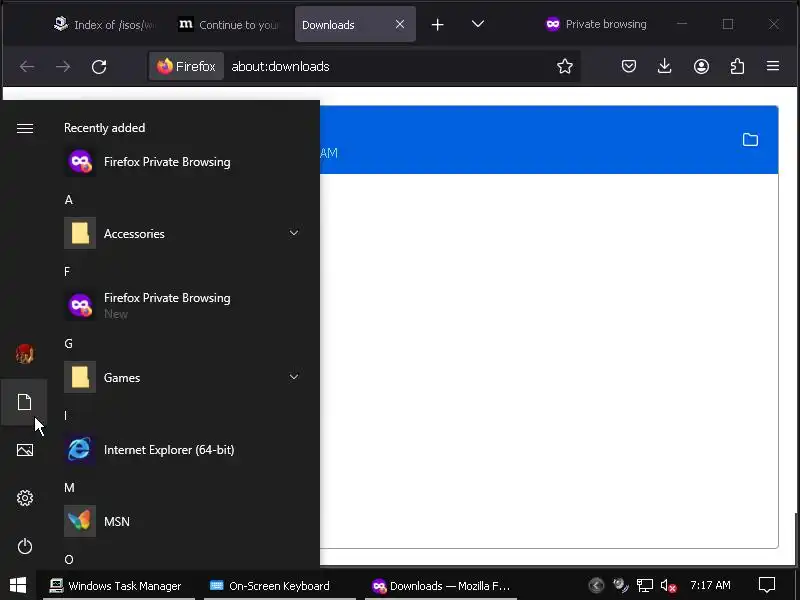The height and width of the screenshot is (600, 800).
Task: Bookmark this page with star
Action: click(x=564, y=66)
